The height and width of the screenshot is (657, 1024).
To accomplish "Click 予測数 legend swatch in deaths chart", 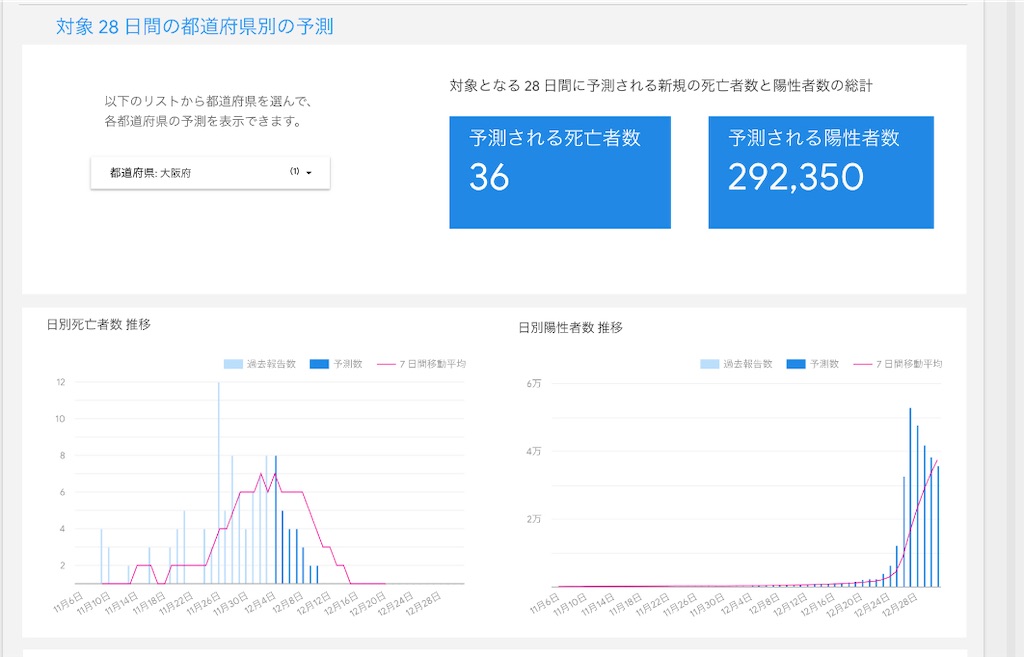I will [319, 364].
